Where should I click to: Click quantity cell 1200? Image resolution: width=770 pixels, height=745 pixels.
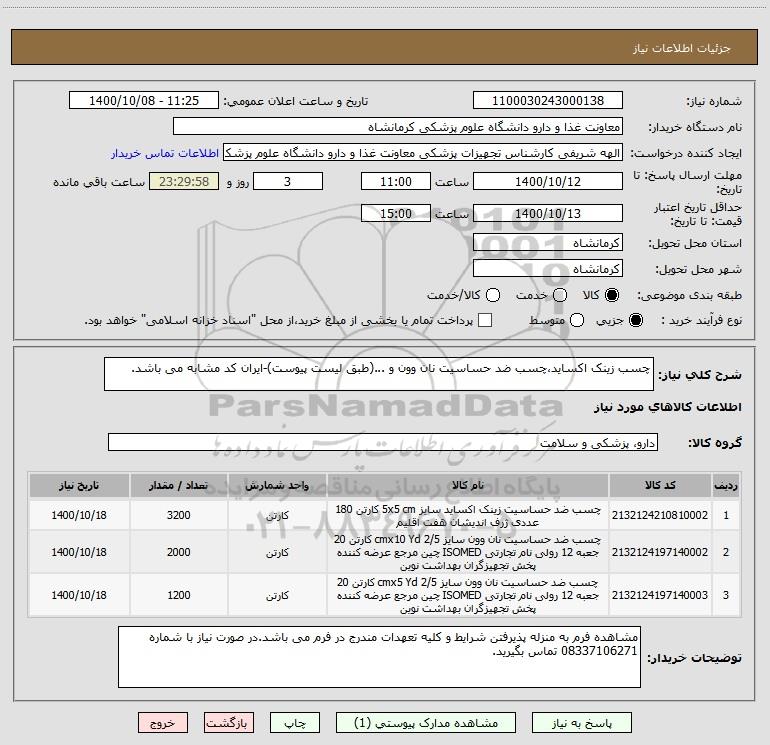click(178, 595)
